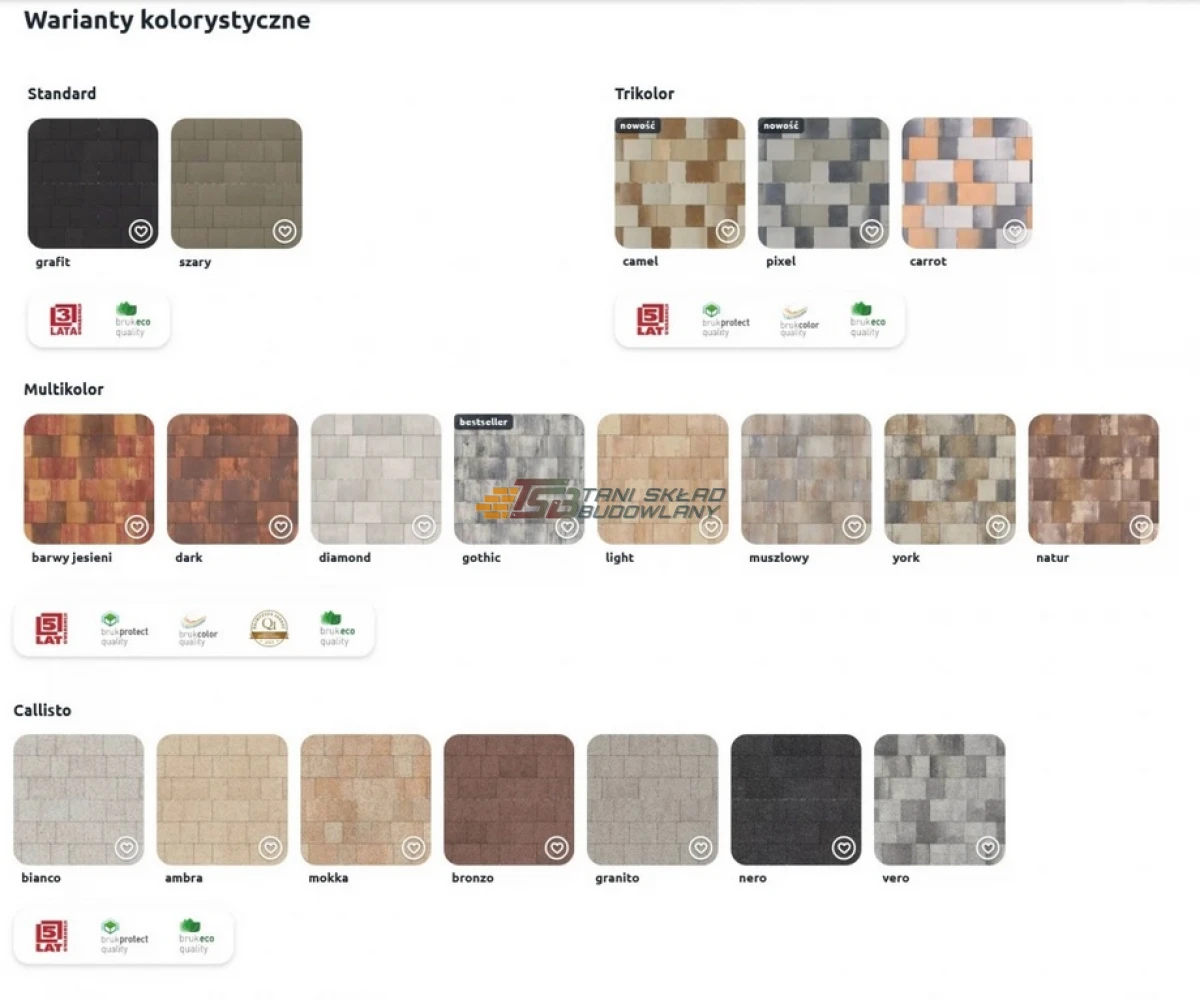
Task: Click the gold Q quality medal badge
Action: [x=268, y=628]
